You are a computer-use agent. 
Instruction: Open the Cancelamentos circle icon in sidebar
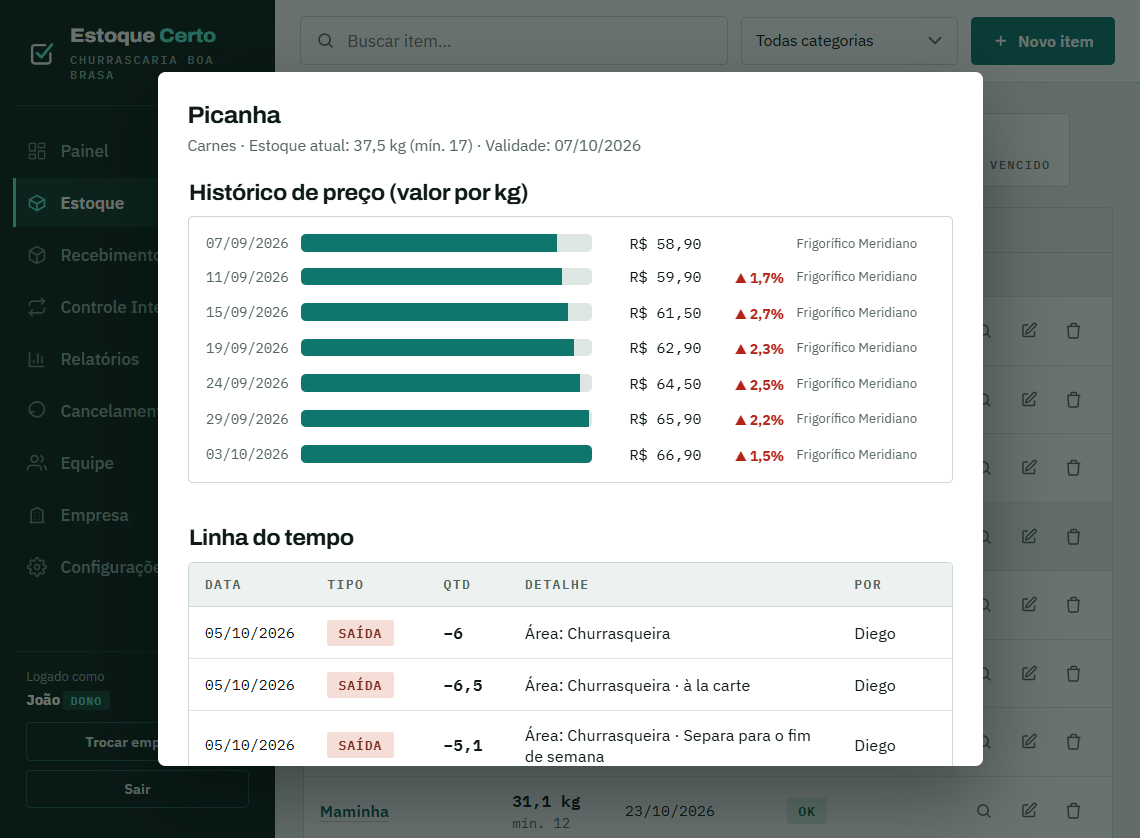point(37,411)
